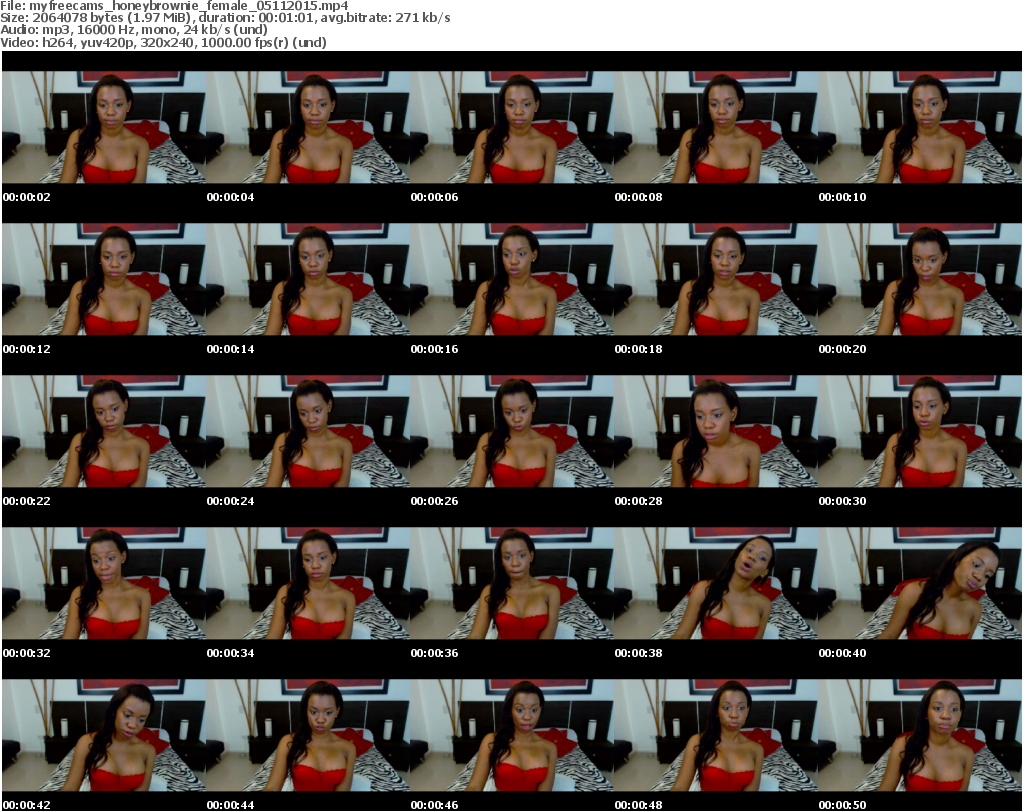Select the thumbnail frame stamped 00:00:30
1024x811 pixels.
point(920,432)
